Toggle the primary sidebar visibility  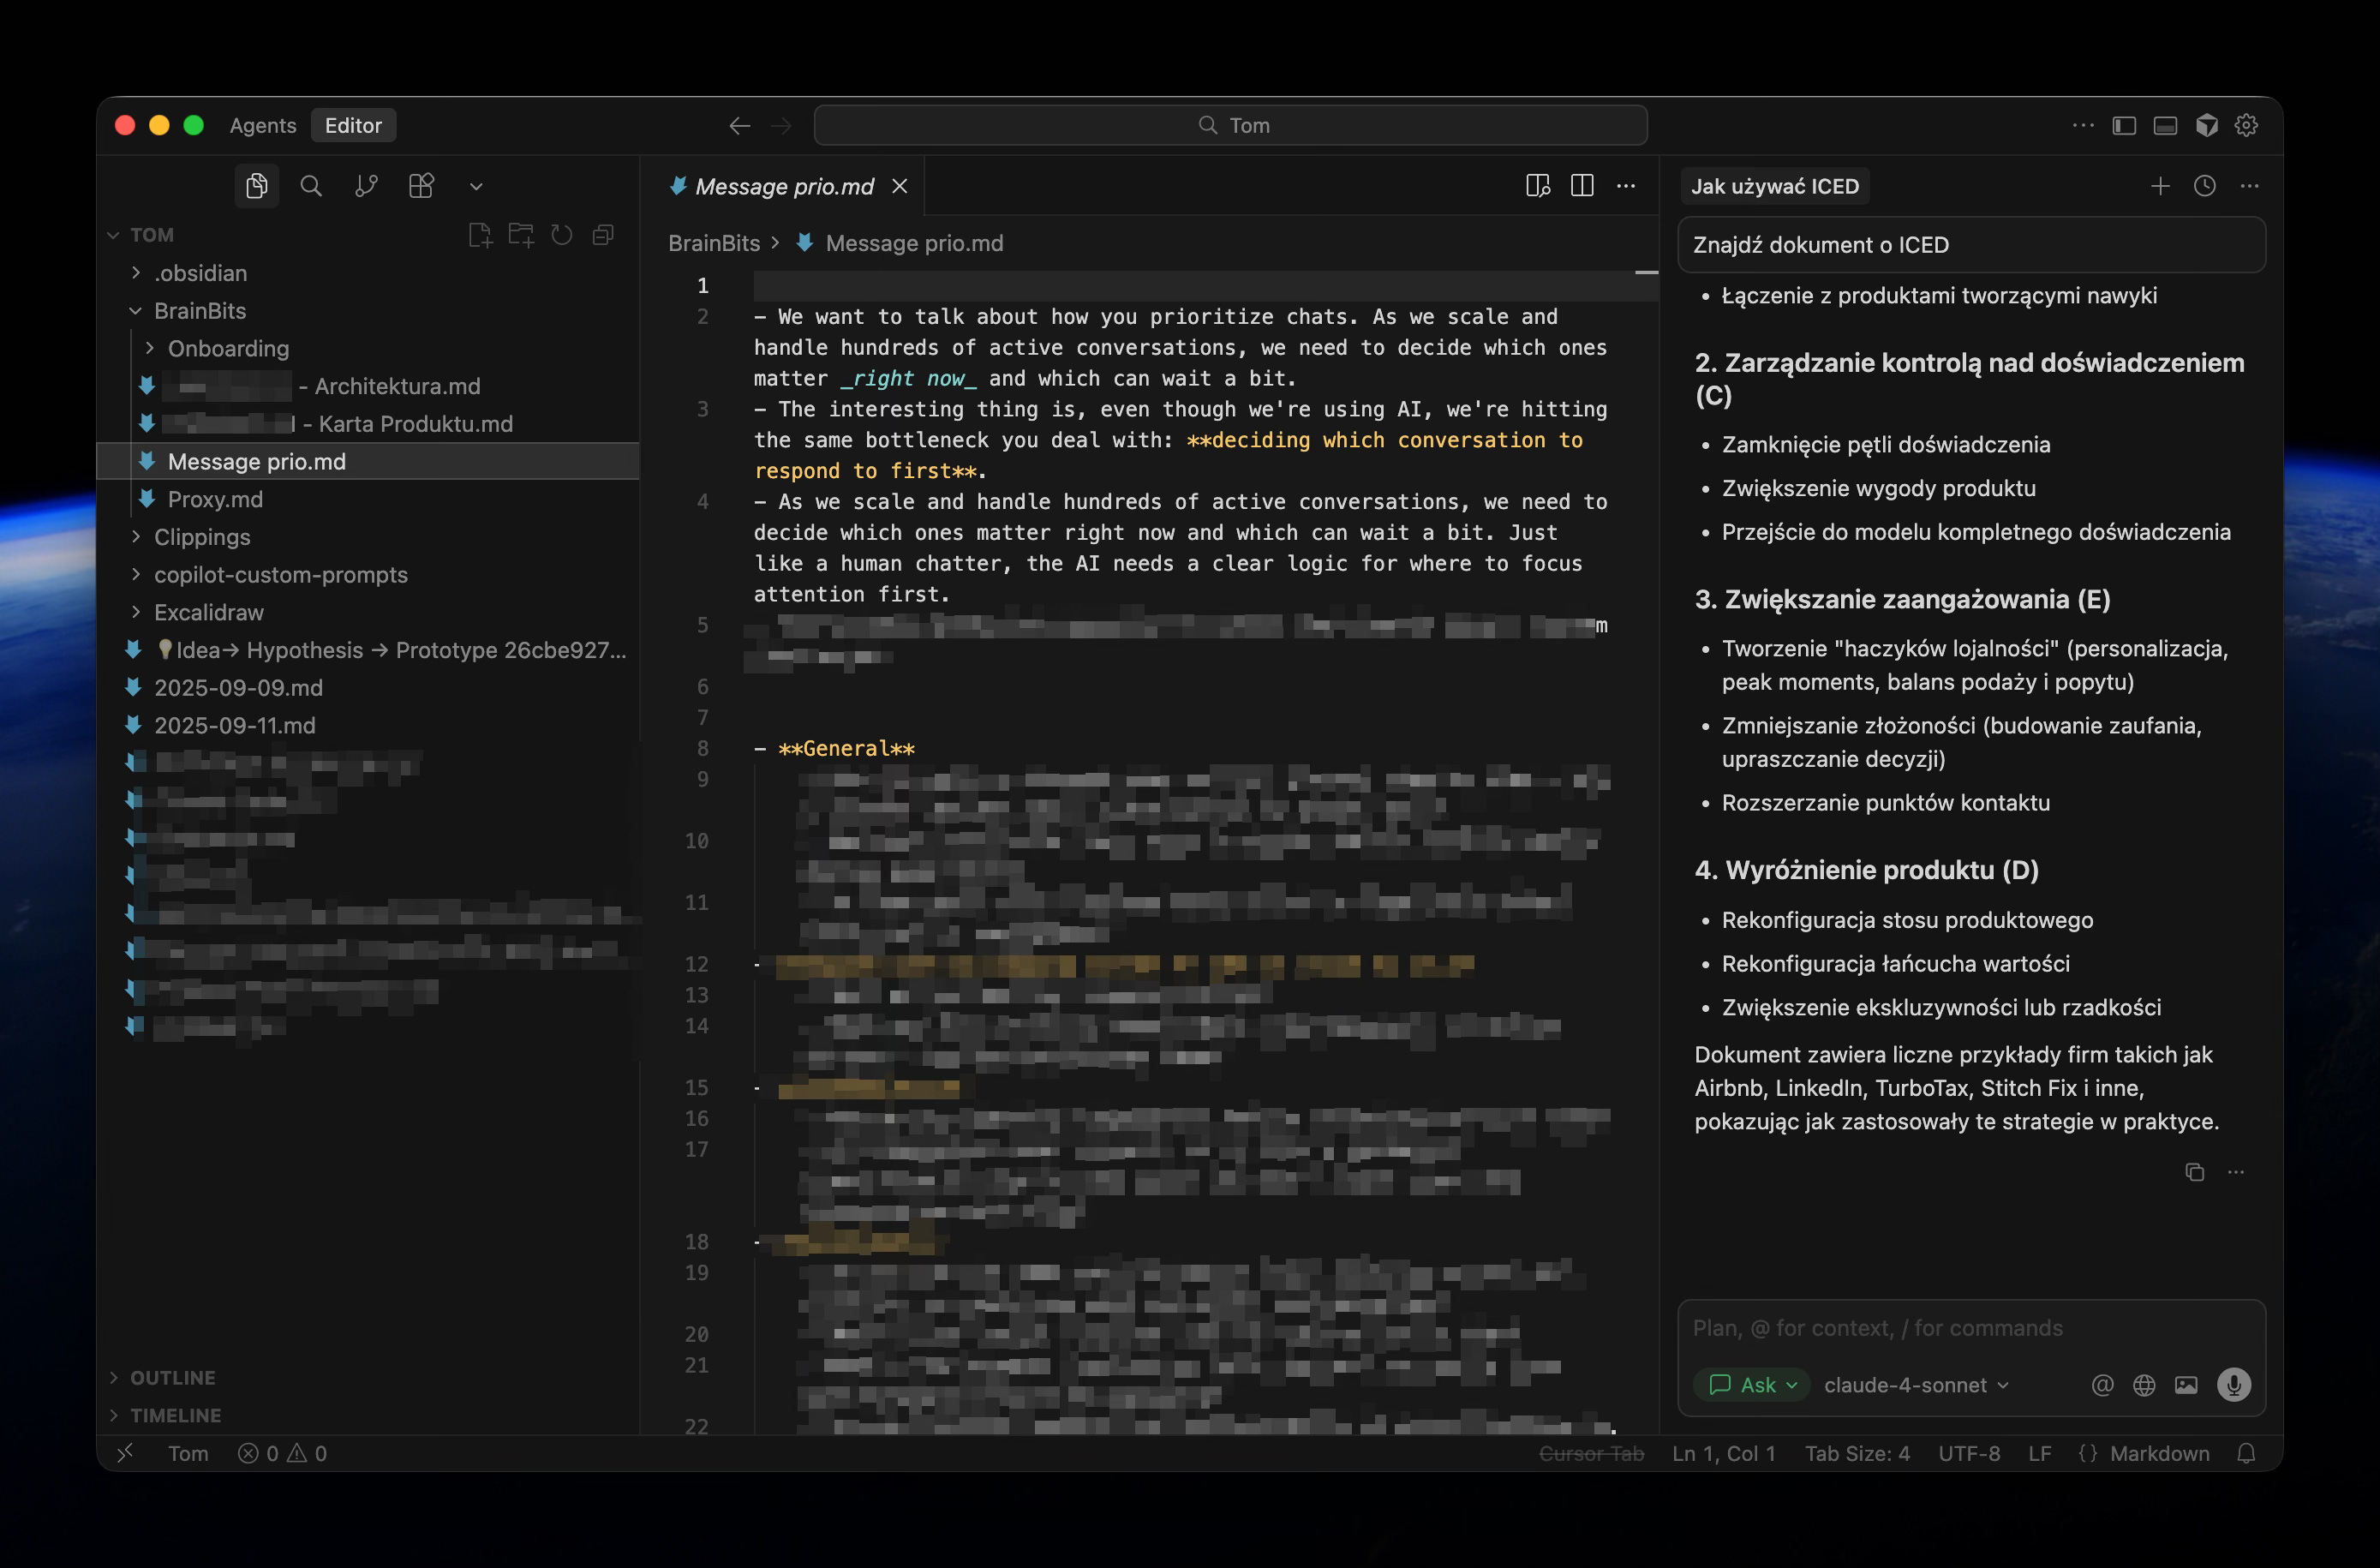point(2124,125)
